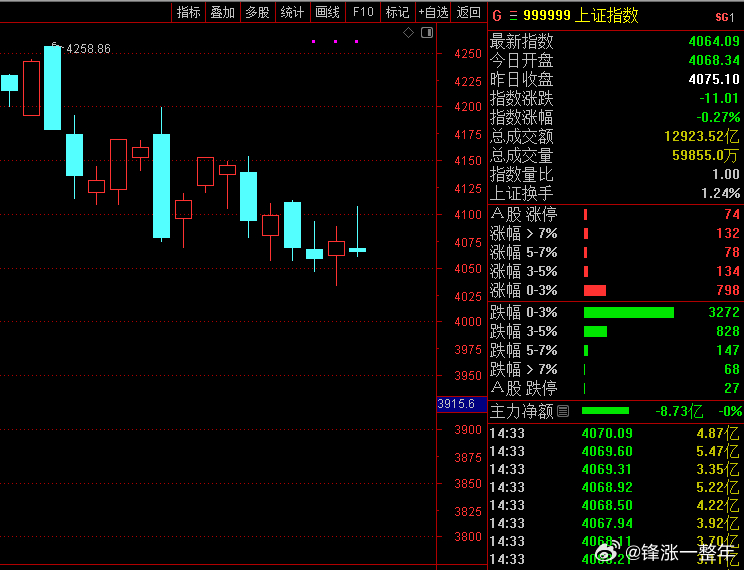Select the tick row priced 4070.09
Image resolution: width=744 pixels, height=570 pixels.
point(614,433)
